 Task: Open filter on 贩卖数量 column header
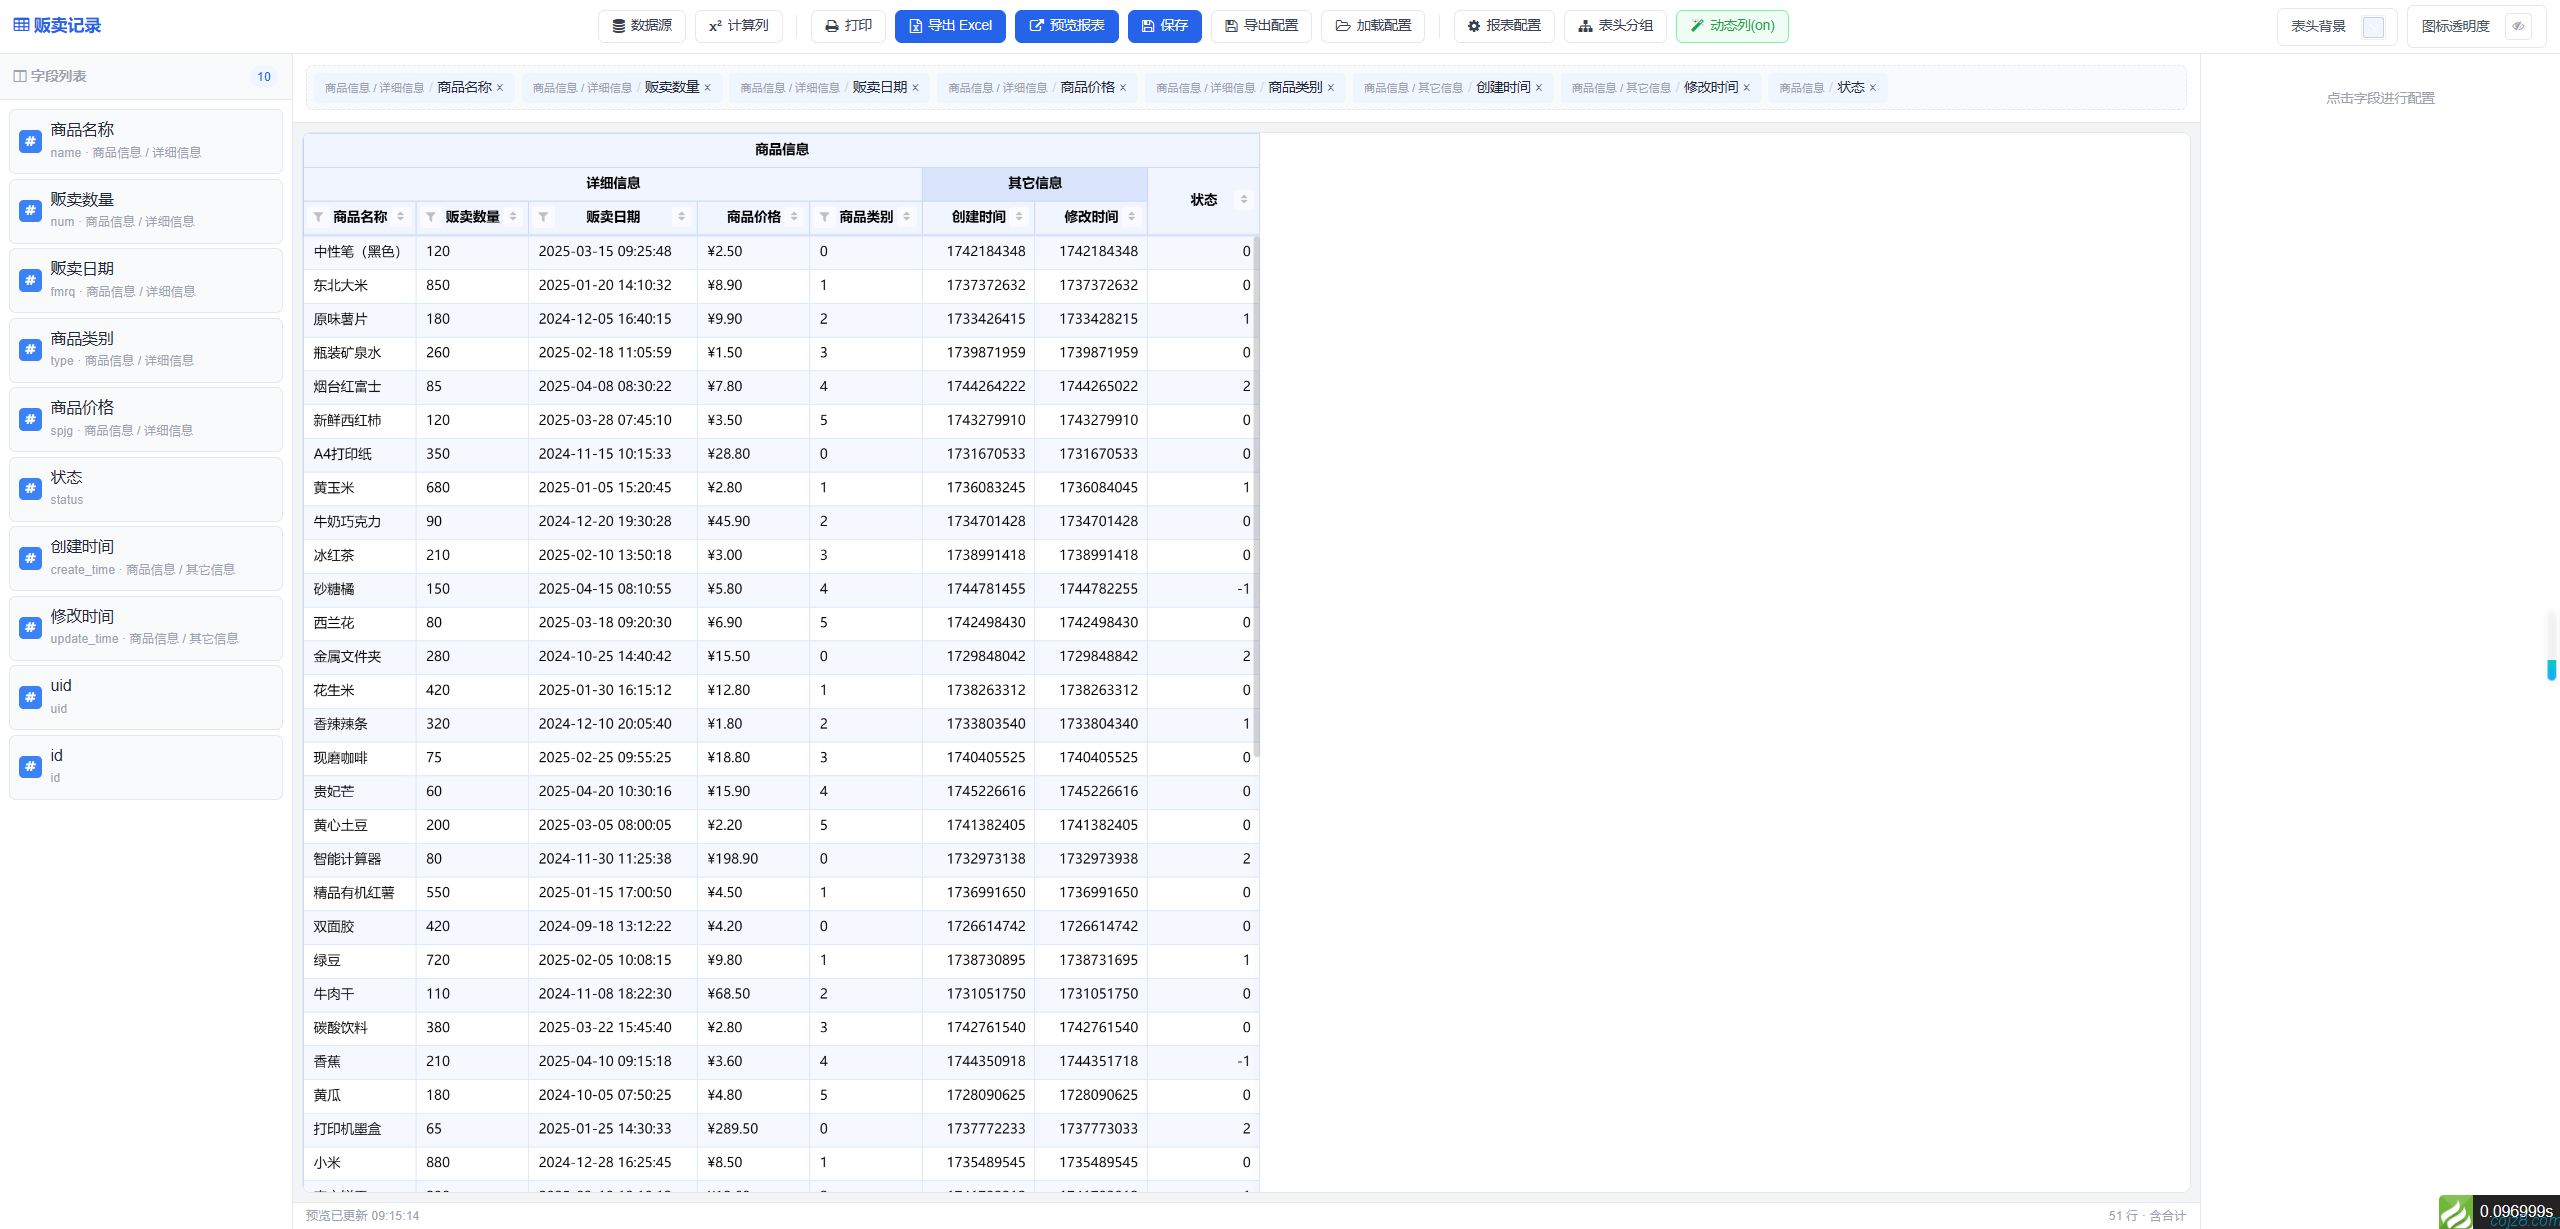click(x=431, y=217)
